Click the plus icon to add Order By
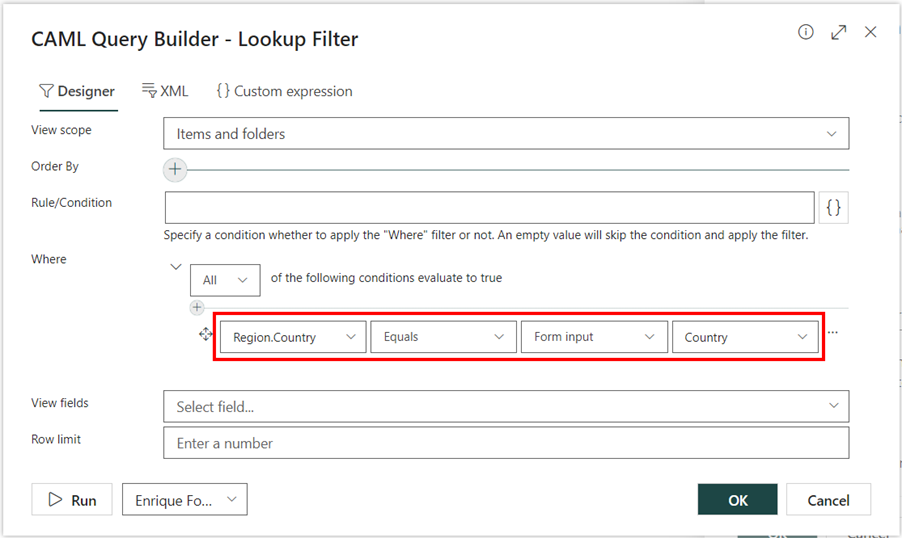902x538 pixels. (175, 169)
